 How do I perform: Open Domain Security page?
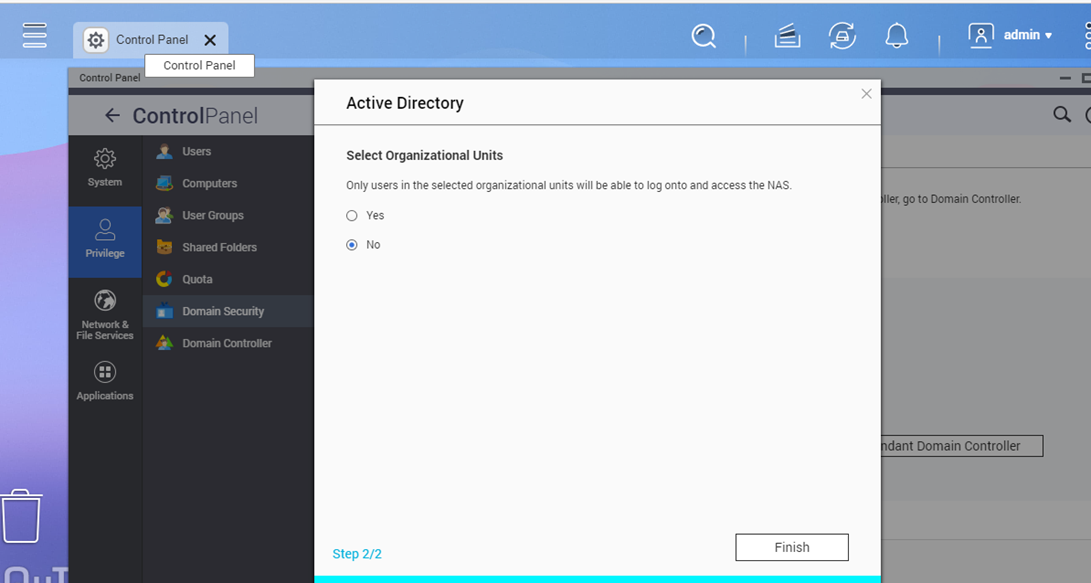[228, 311]
